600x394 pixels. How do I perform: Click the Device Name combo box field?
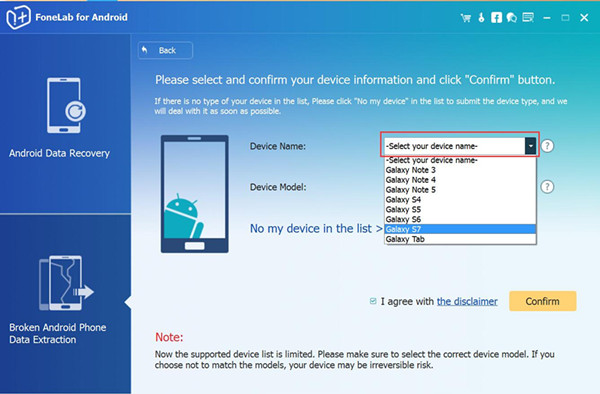click(x=460, y=146)
